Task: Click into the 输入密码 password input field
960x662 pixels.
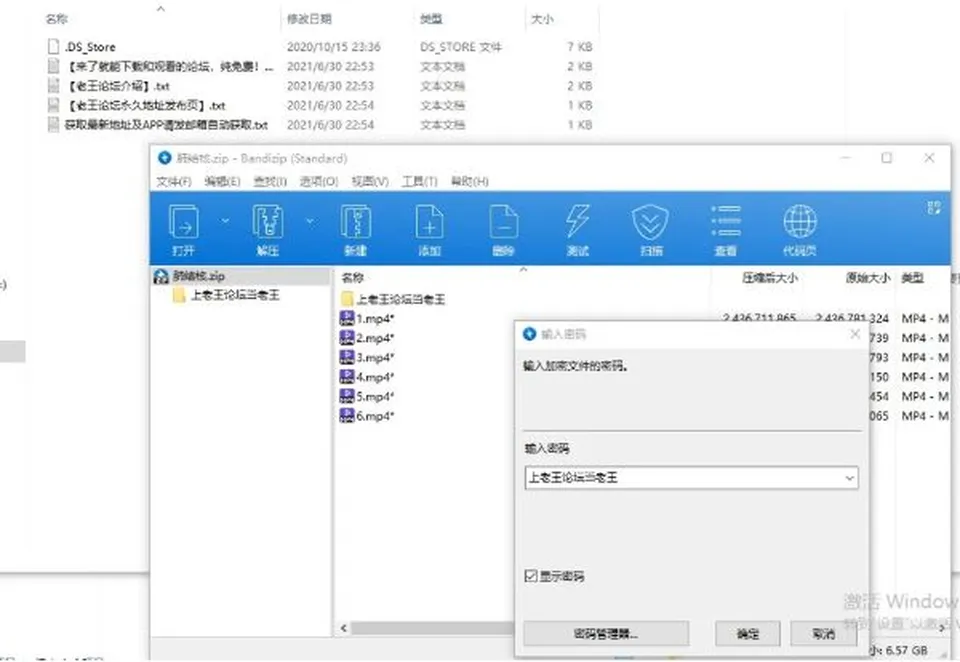Action: click(691, 478)
